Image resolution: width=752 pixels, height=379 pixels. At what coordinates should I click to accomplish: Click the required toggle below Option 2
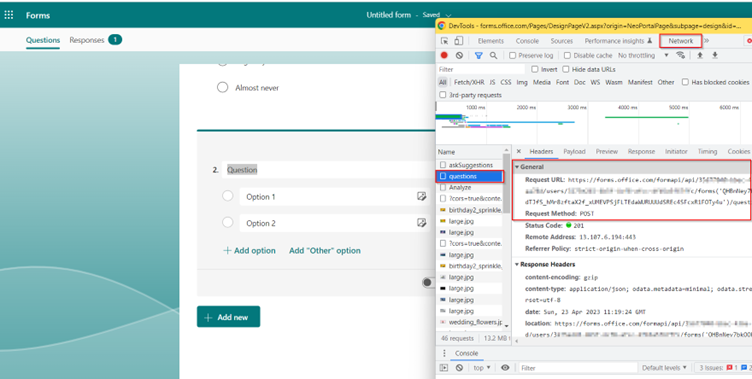click(x=427, y=282)
